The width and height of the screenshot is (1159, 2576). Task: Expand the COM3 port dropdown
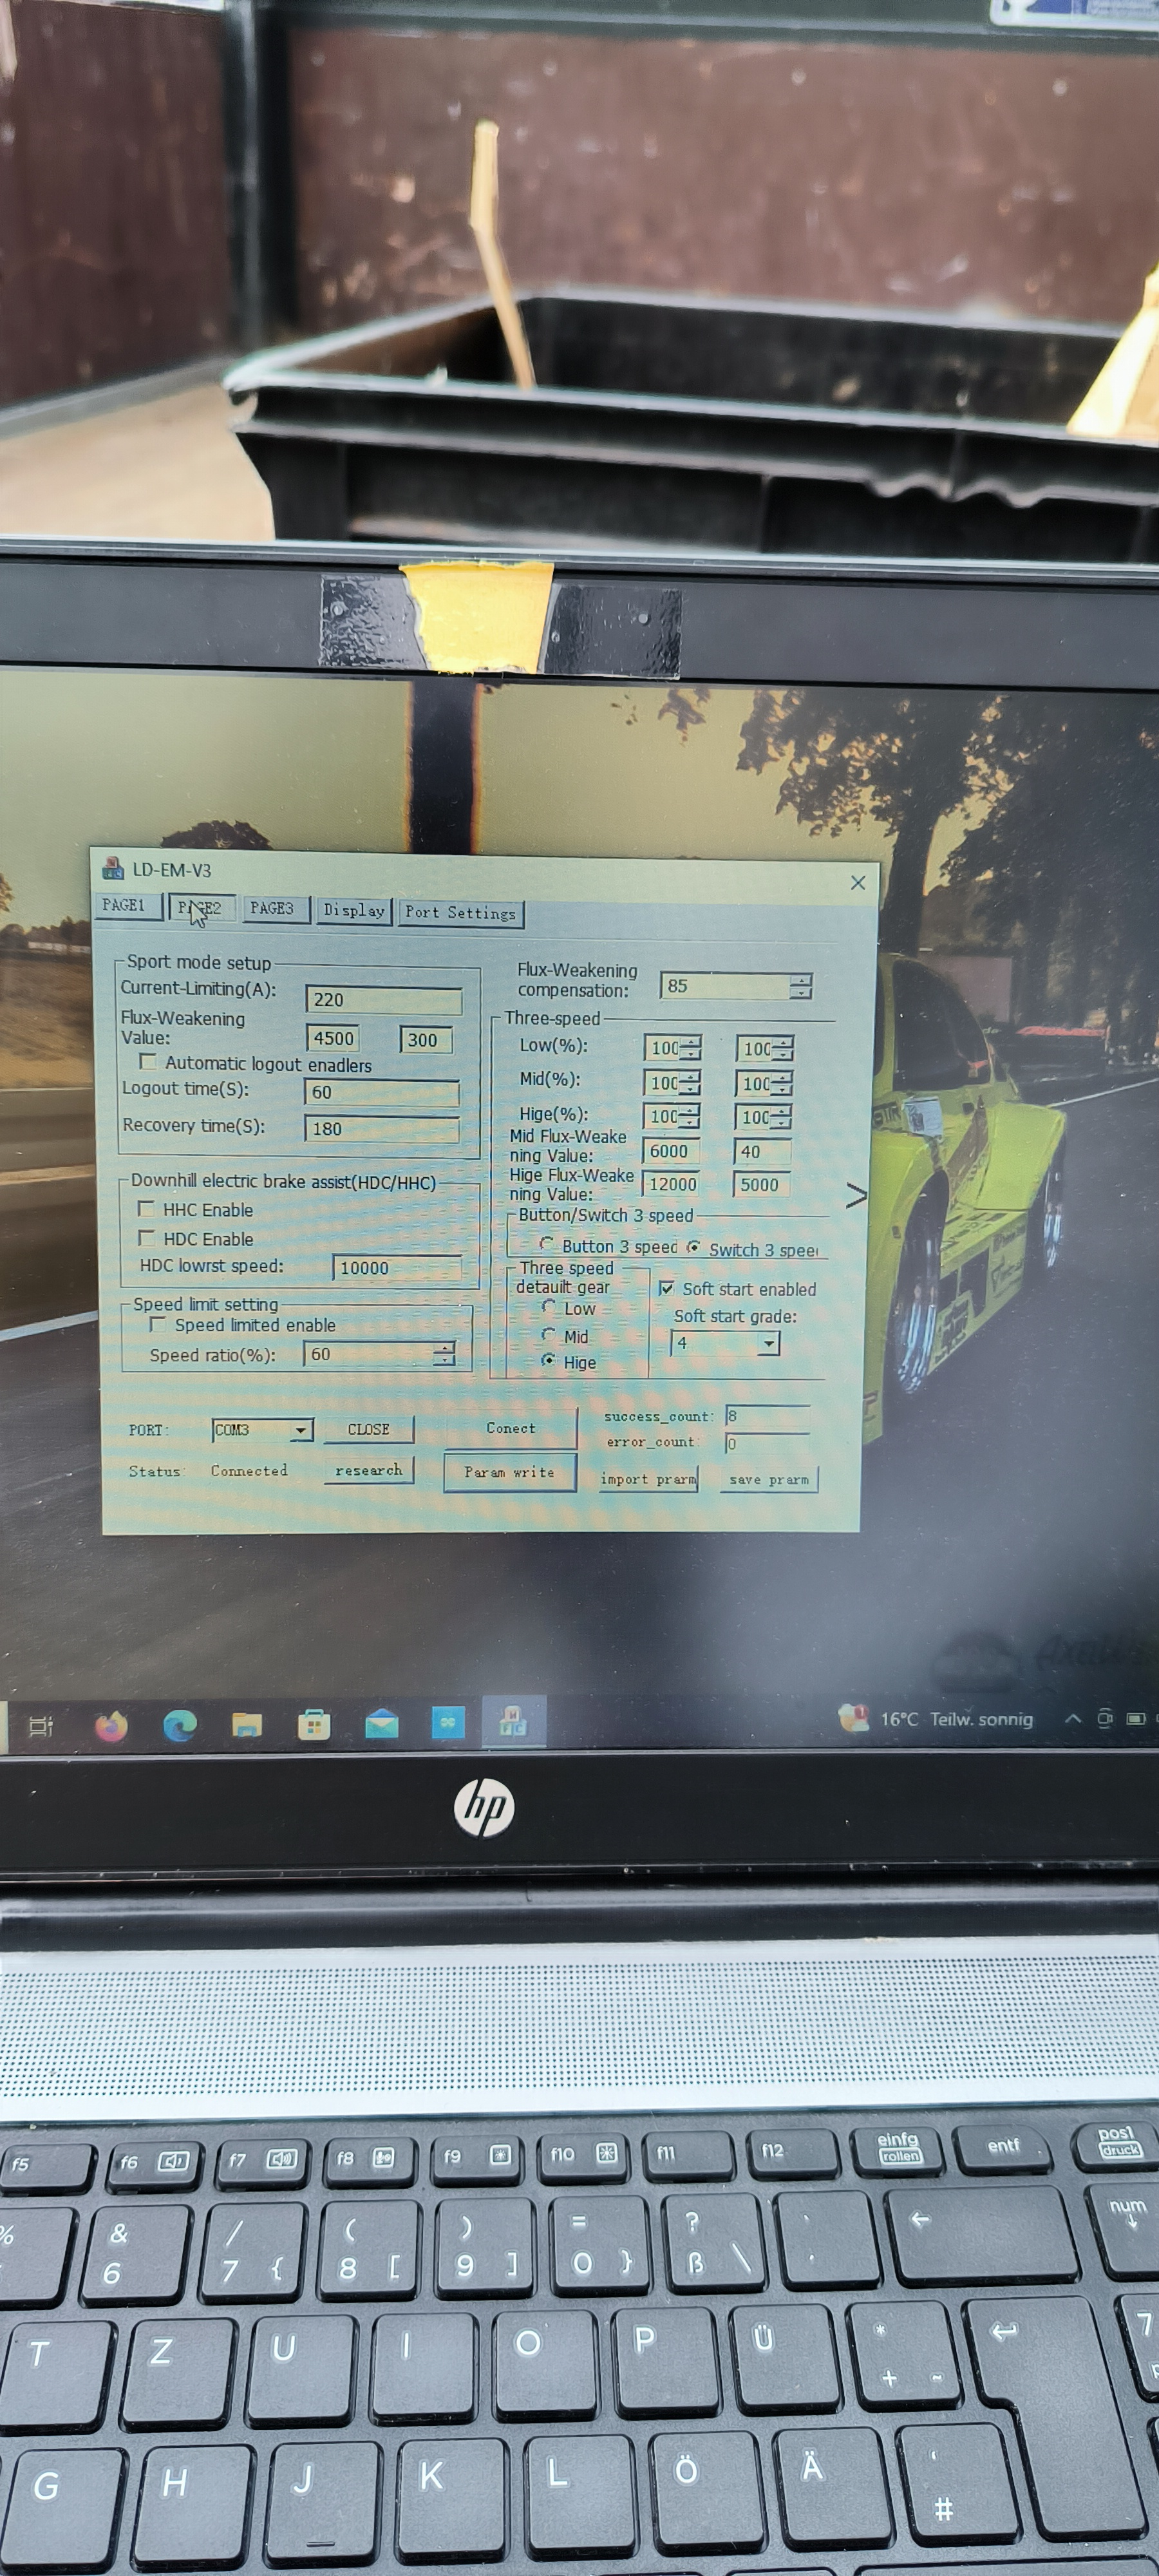tap(300, 1430)
